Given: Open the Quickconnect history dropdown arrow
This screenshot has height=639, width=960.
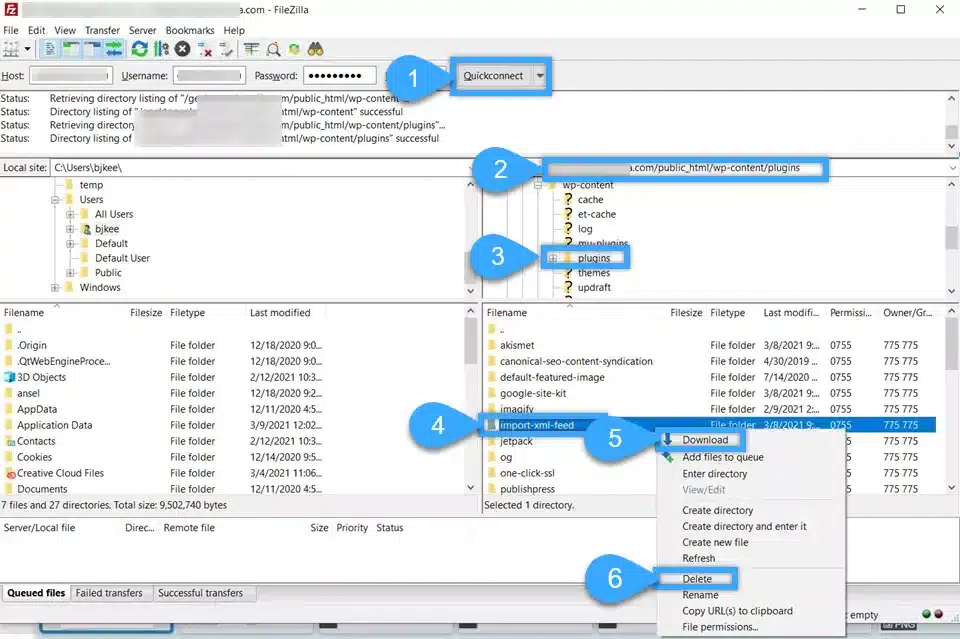Looking at the screenshot, I should coord(540,76).
